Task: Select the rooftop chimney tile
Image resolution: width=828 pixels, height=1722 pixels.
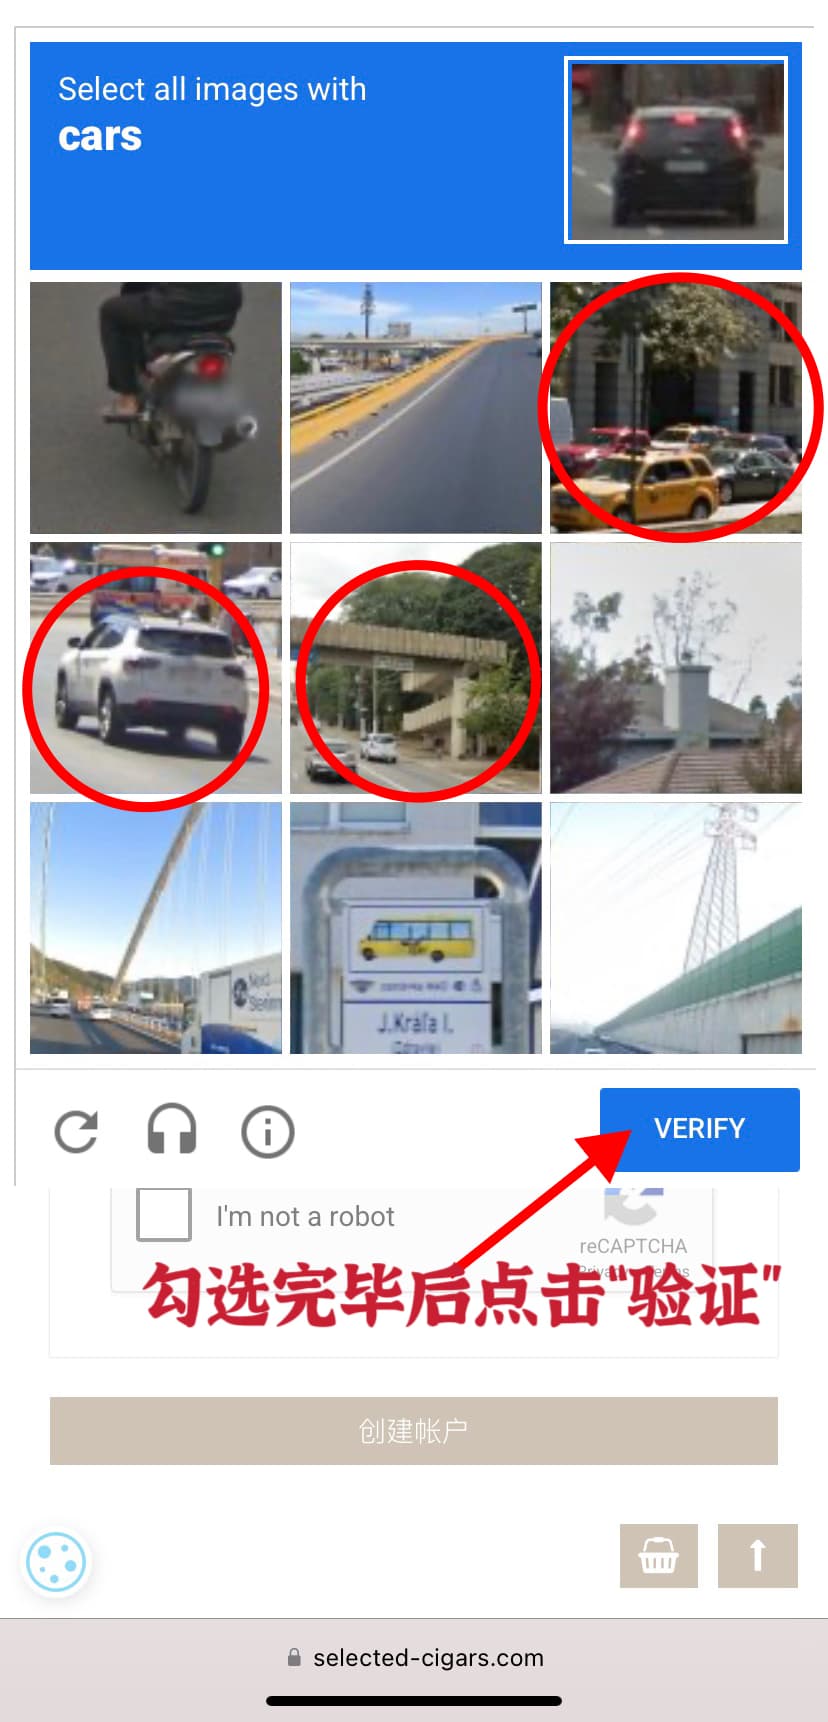Action: (676, 668)
